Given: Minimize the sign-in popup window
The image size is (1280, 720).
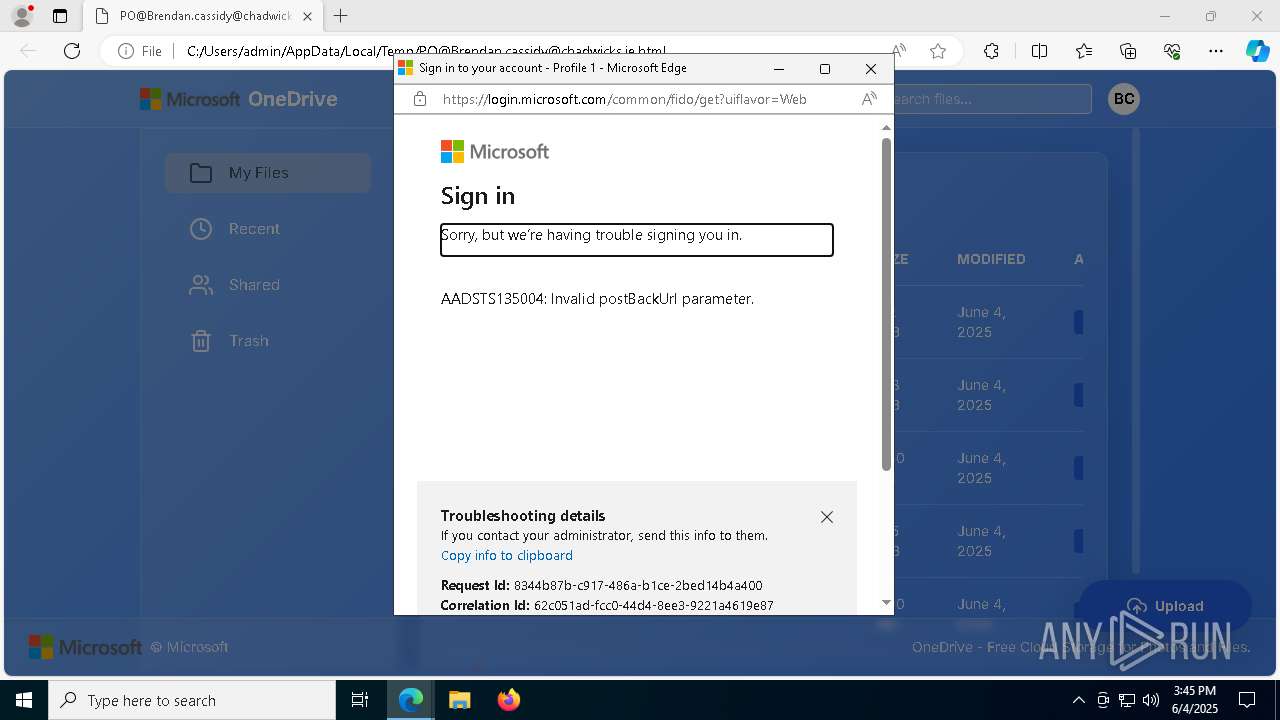Looking at the screenshot, I should pos(779,68).
